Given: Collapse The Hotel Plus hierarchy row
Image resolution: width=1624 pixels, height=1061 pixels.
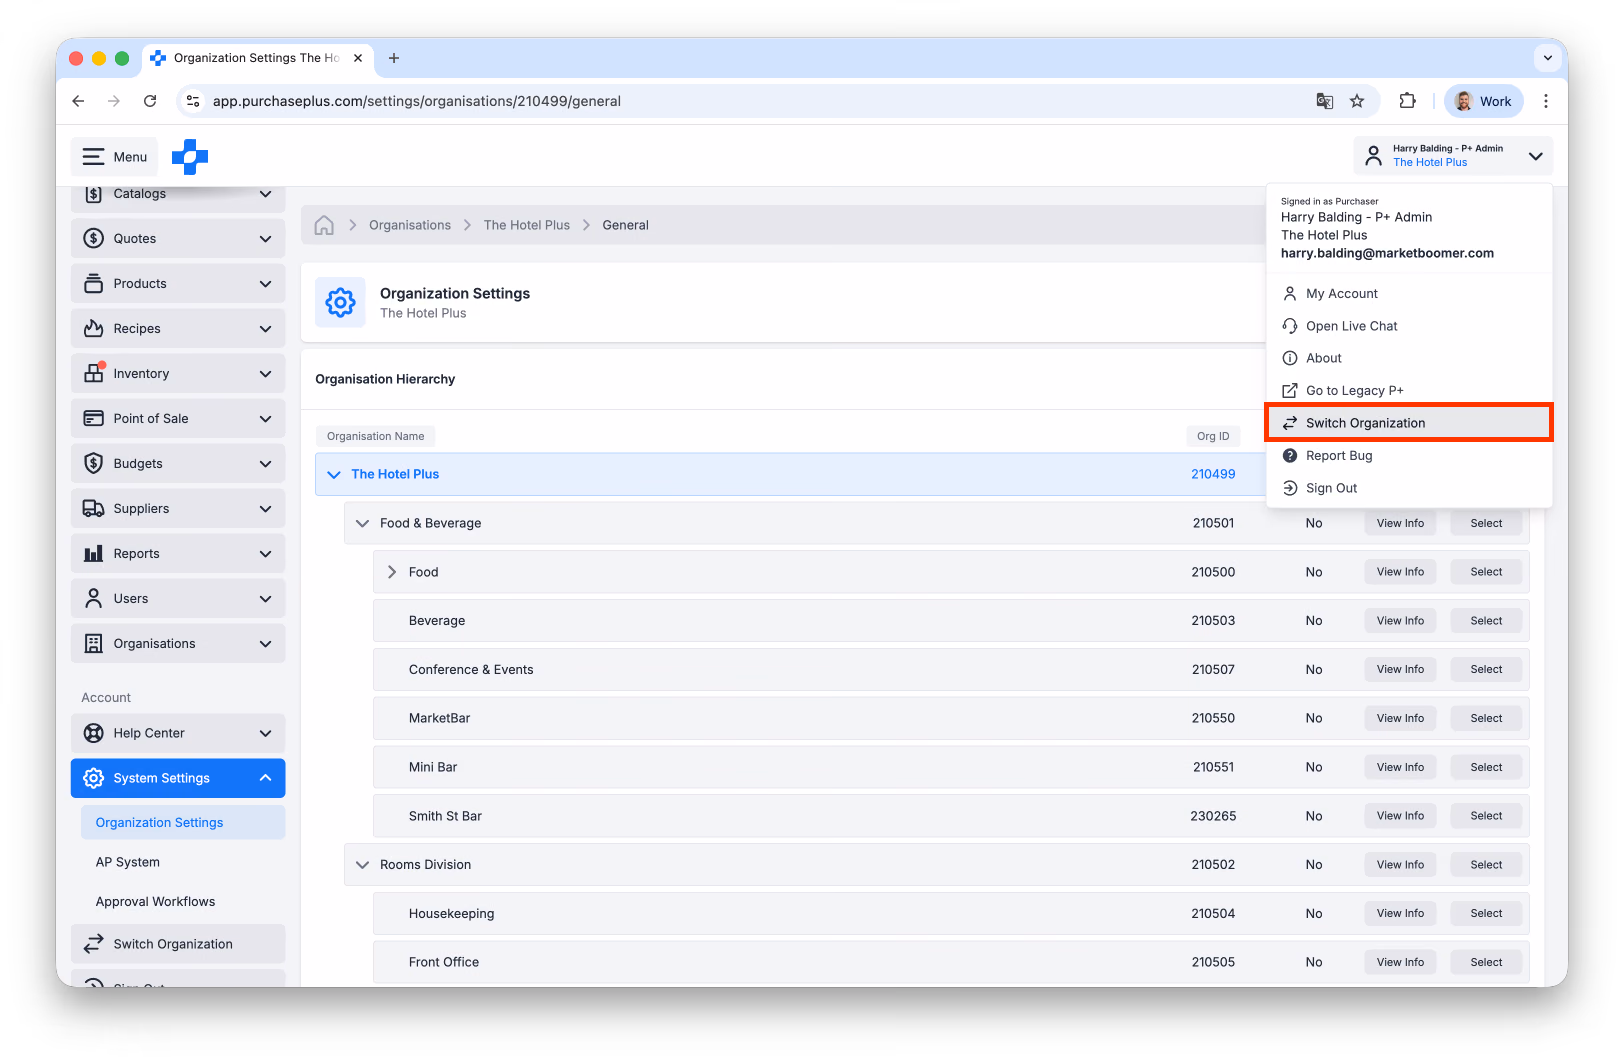Looking at the screenshot, I should coord(334,475).
